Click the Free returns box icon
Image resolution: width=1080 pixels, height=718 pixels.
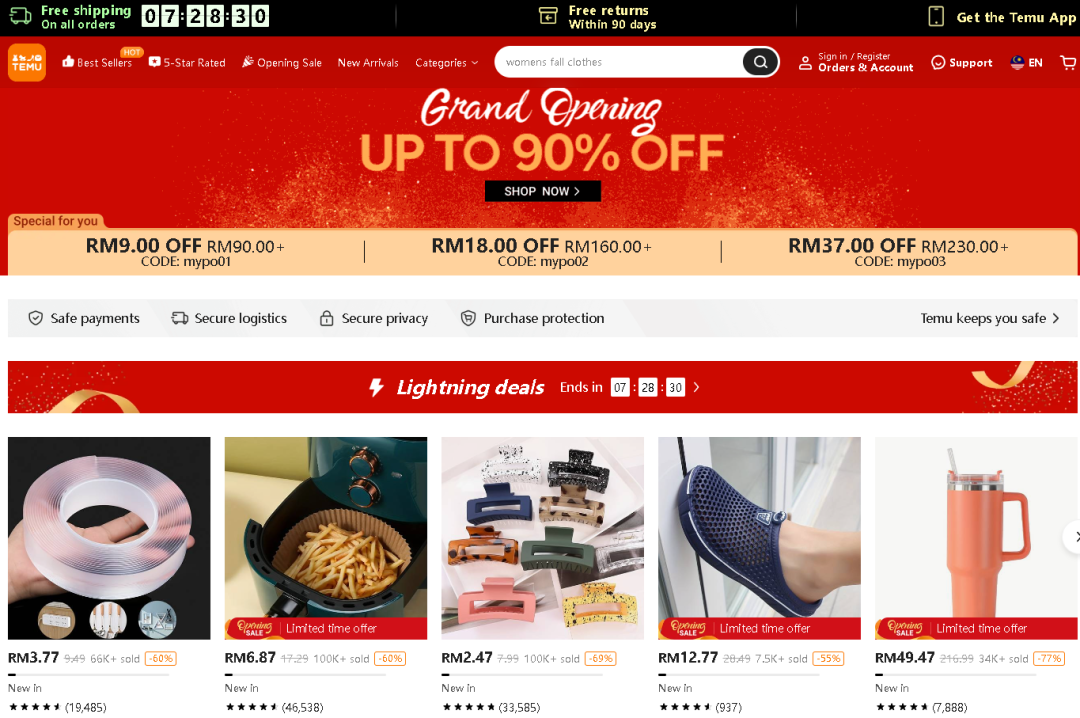coord(548,16)
